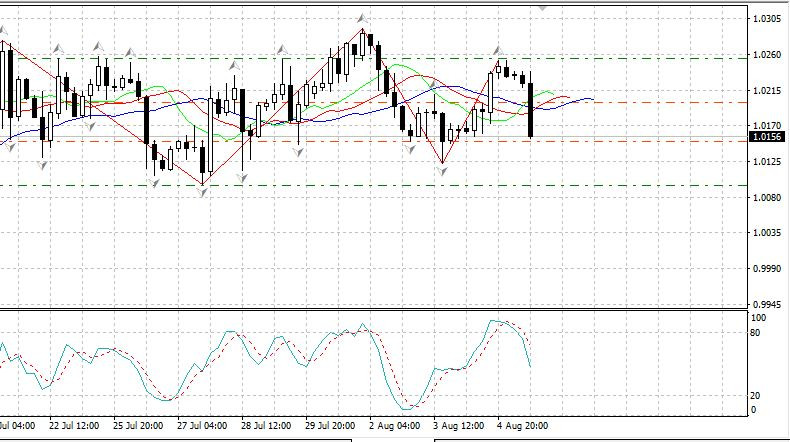The width and height of the screenshot is (790, 442).
Task: Click the 2 Aug 04:00 time label
Action: pyautogui.click(x=394, y=426)
